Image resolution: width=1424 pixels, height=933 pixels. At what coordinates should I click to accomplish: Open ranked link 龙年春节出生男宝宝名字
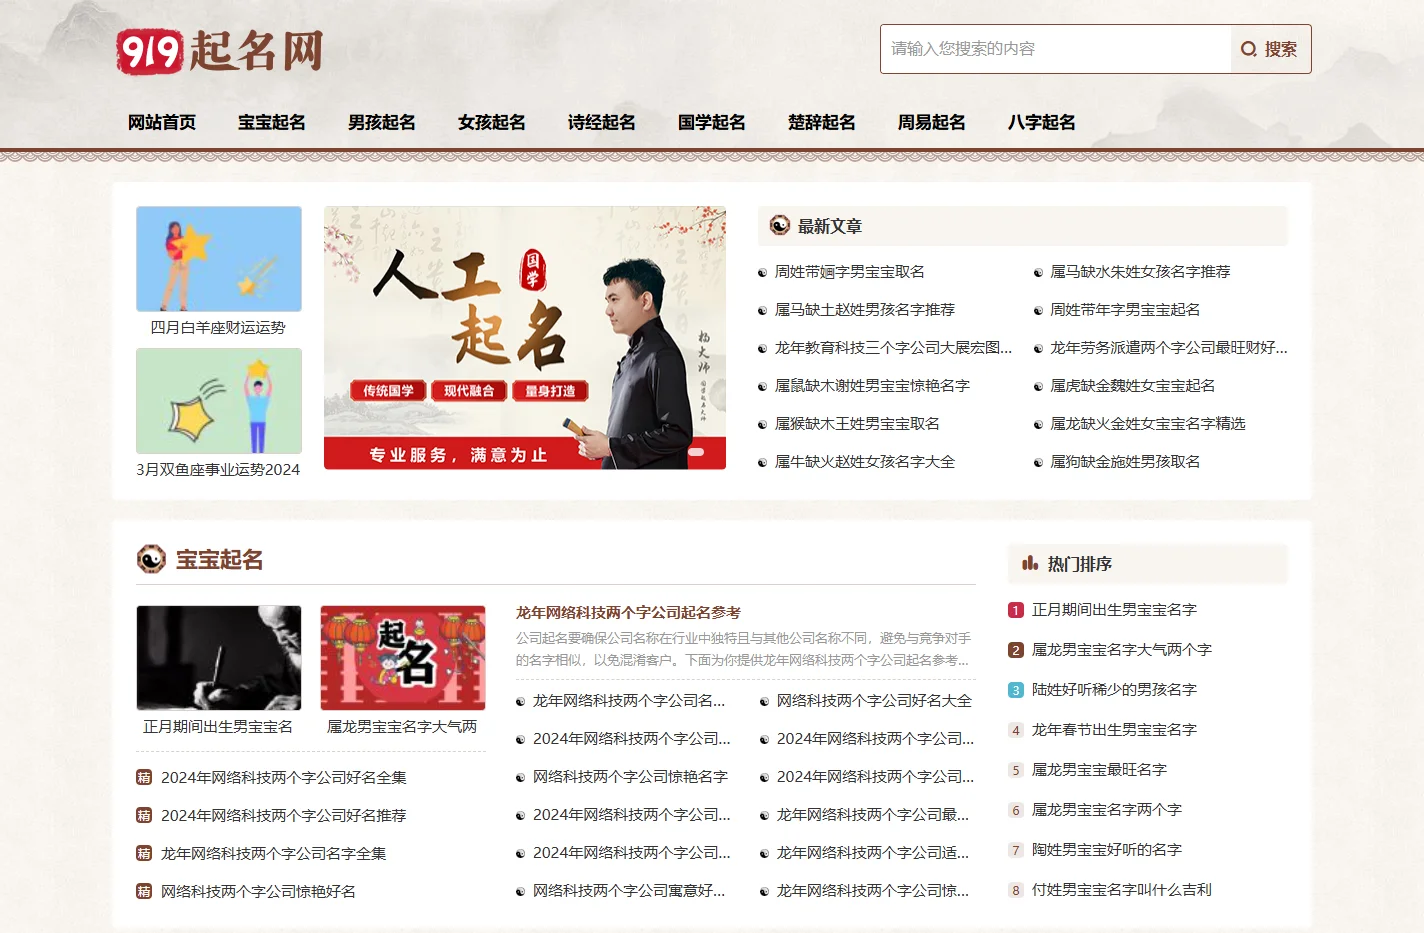click(x=1114, y=730)
